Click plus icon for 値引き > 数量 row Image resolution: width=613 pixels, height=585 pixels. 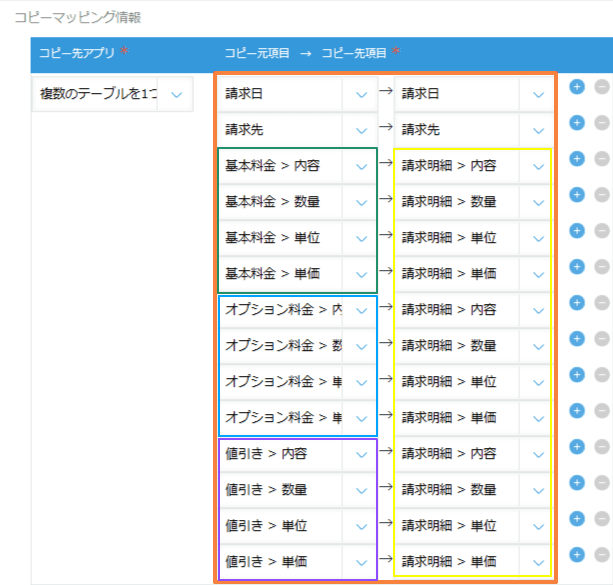pos(577,483)
